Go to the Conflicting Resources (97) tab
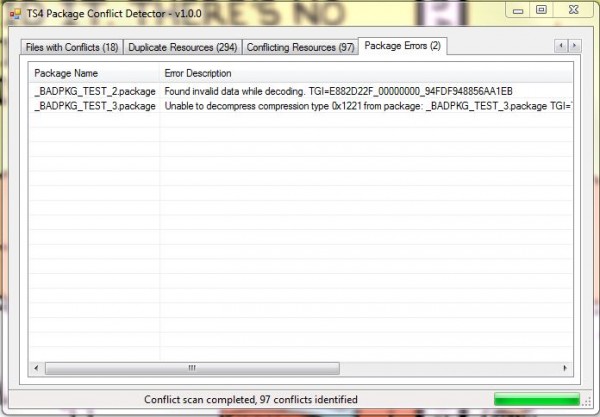 300,47
